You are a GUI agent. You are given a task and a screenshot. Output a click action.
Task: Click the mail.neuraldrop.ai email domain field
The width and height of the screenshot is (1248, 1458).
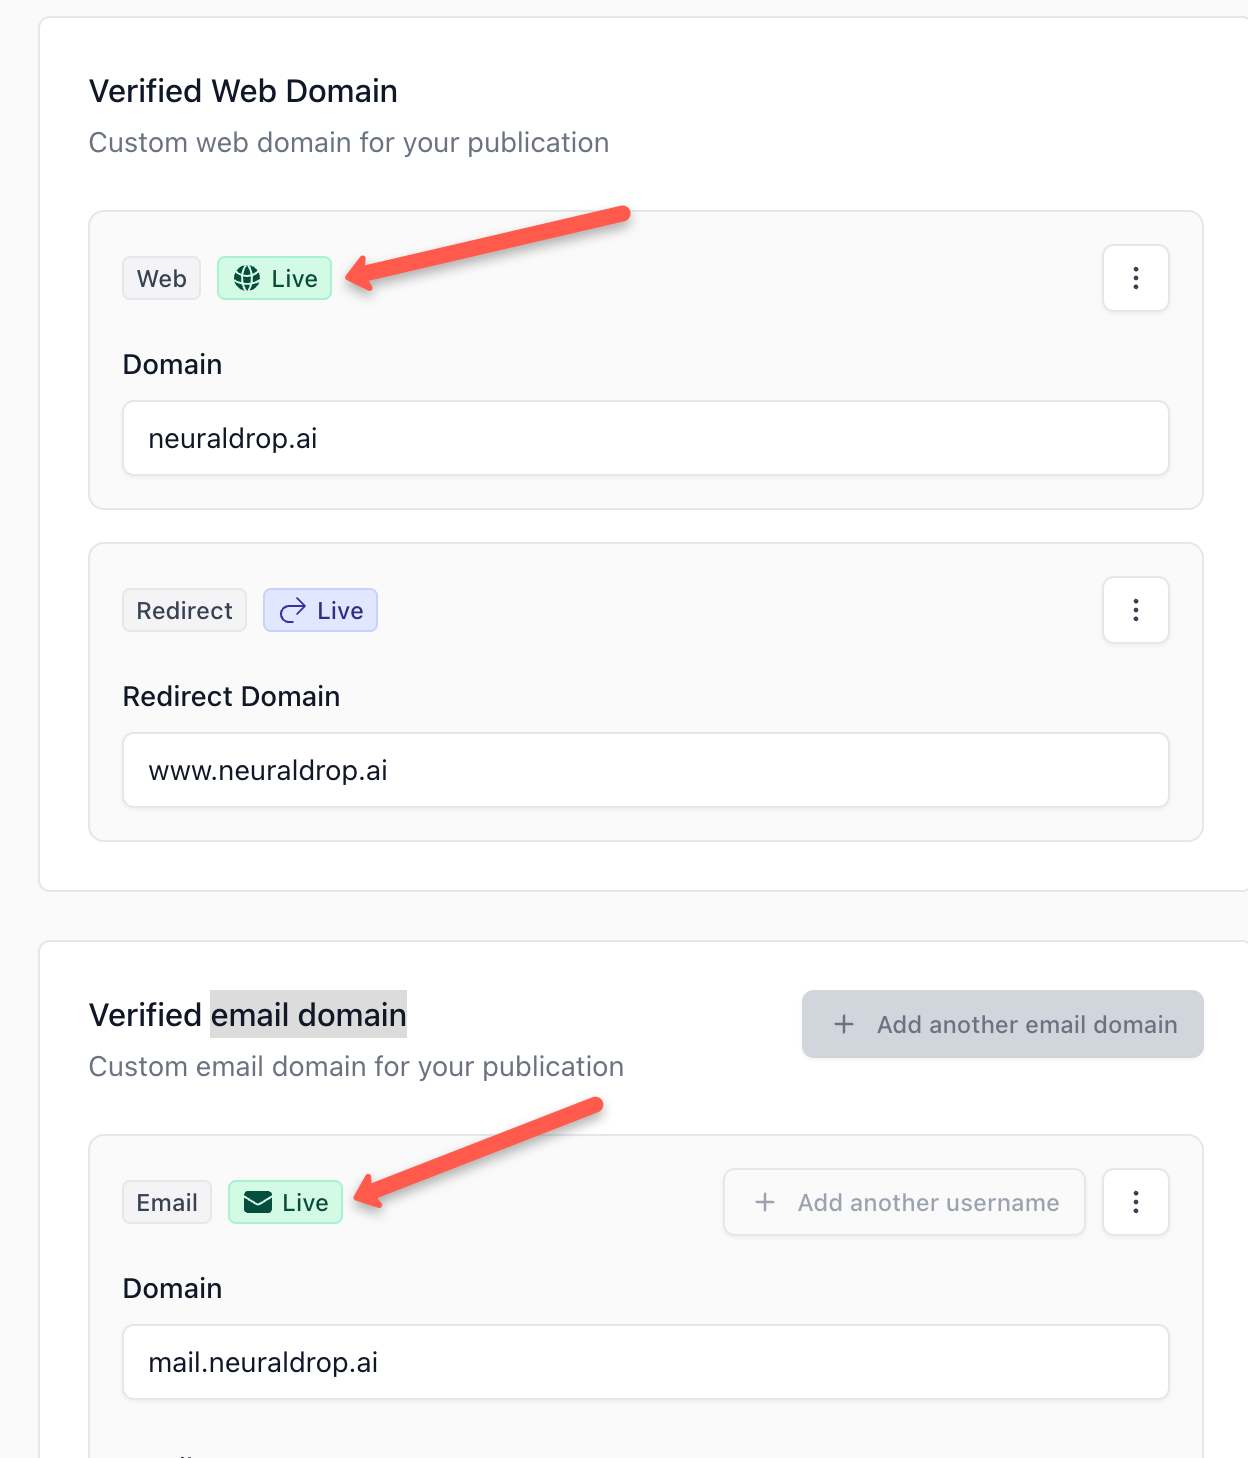645,1361
